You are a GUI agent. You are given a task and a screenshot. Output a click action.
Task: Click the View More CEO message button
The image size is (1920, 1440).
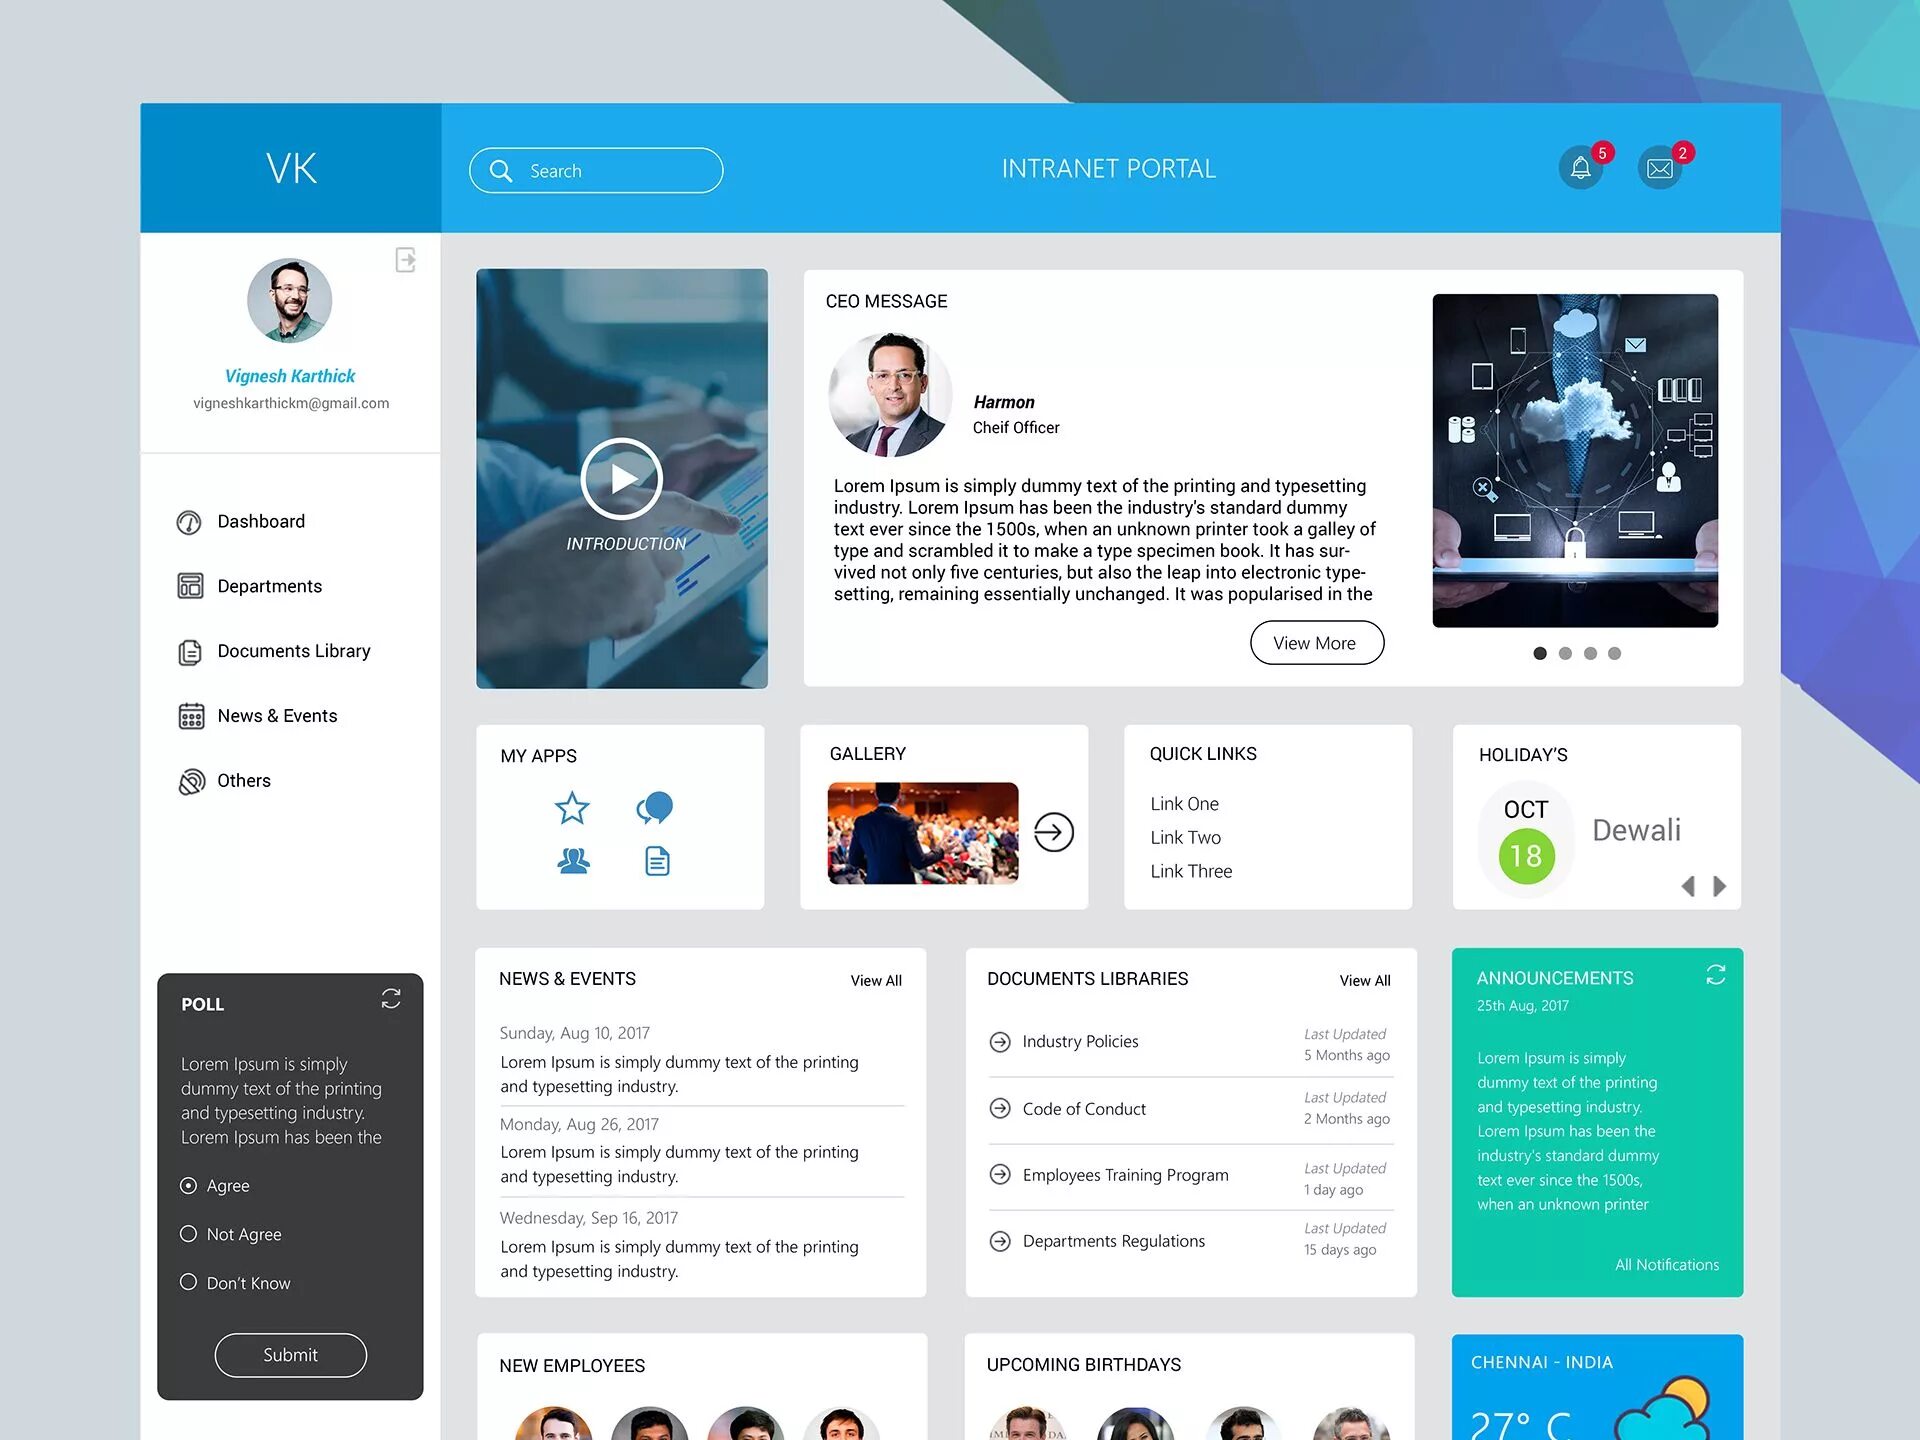click(1315, 641)
